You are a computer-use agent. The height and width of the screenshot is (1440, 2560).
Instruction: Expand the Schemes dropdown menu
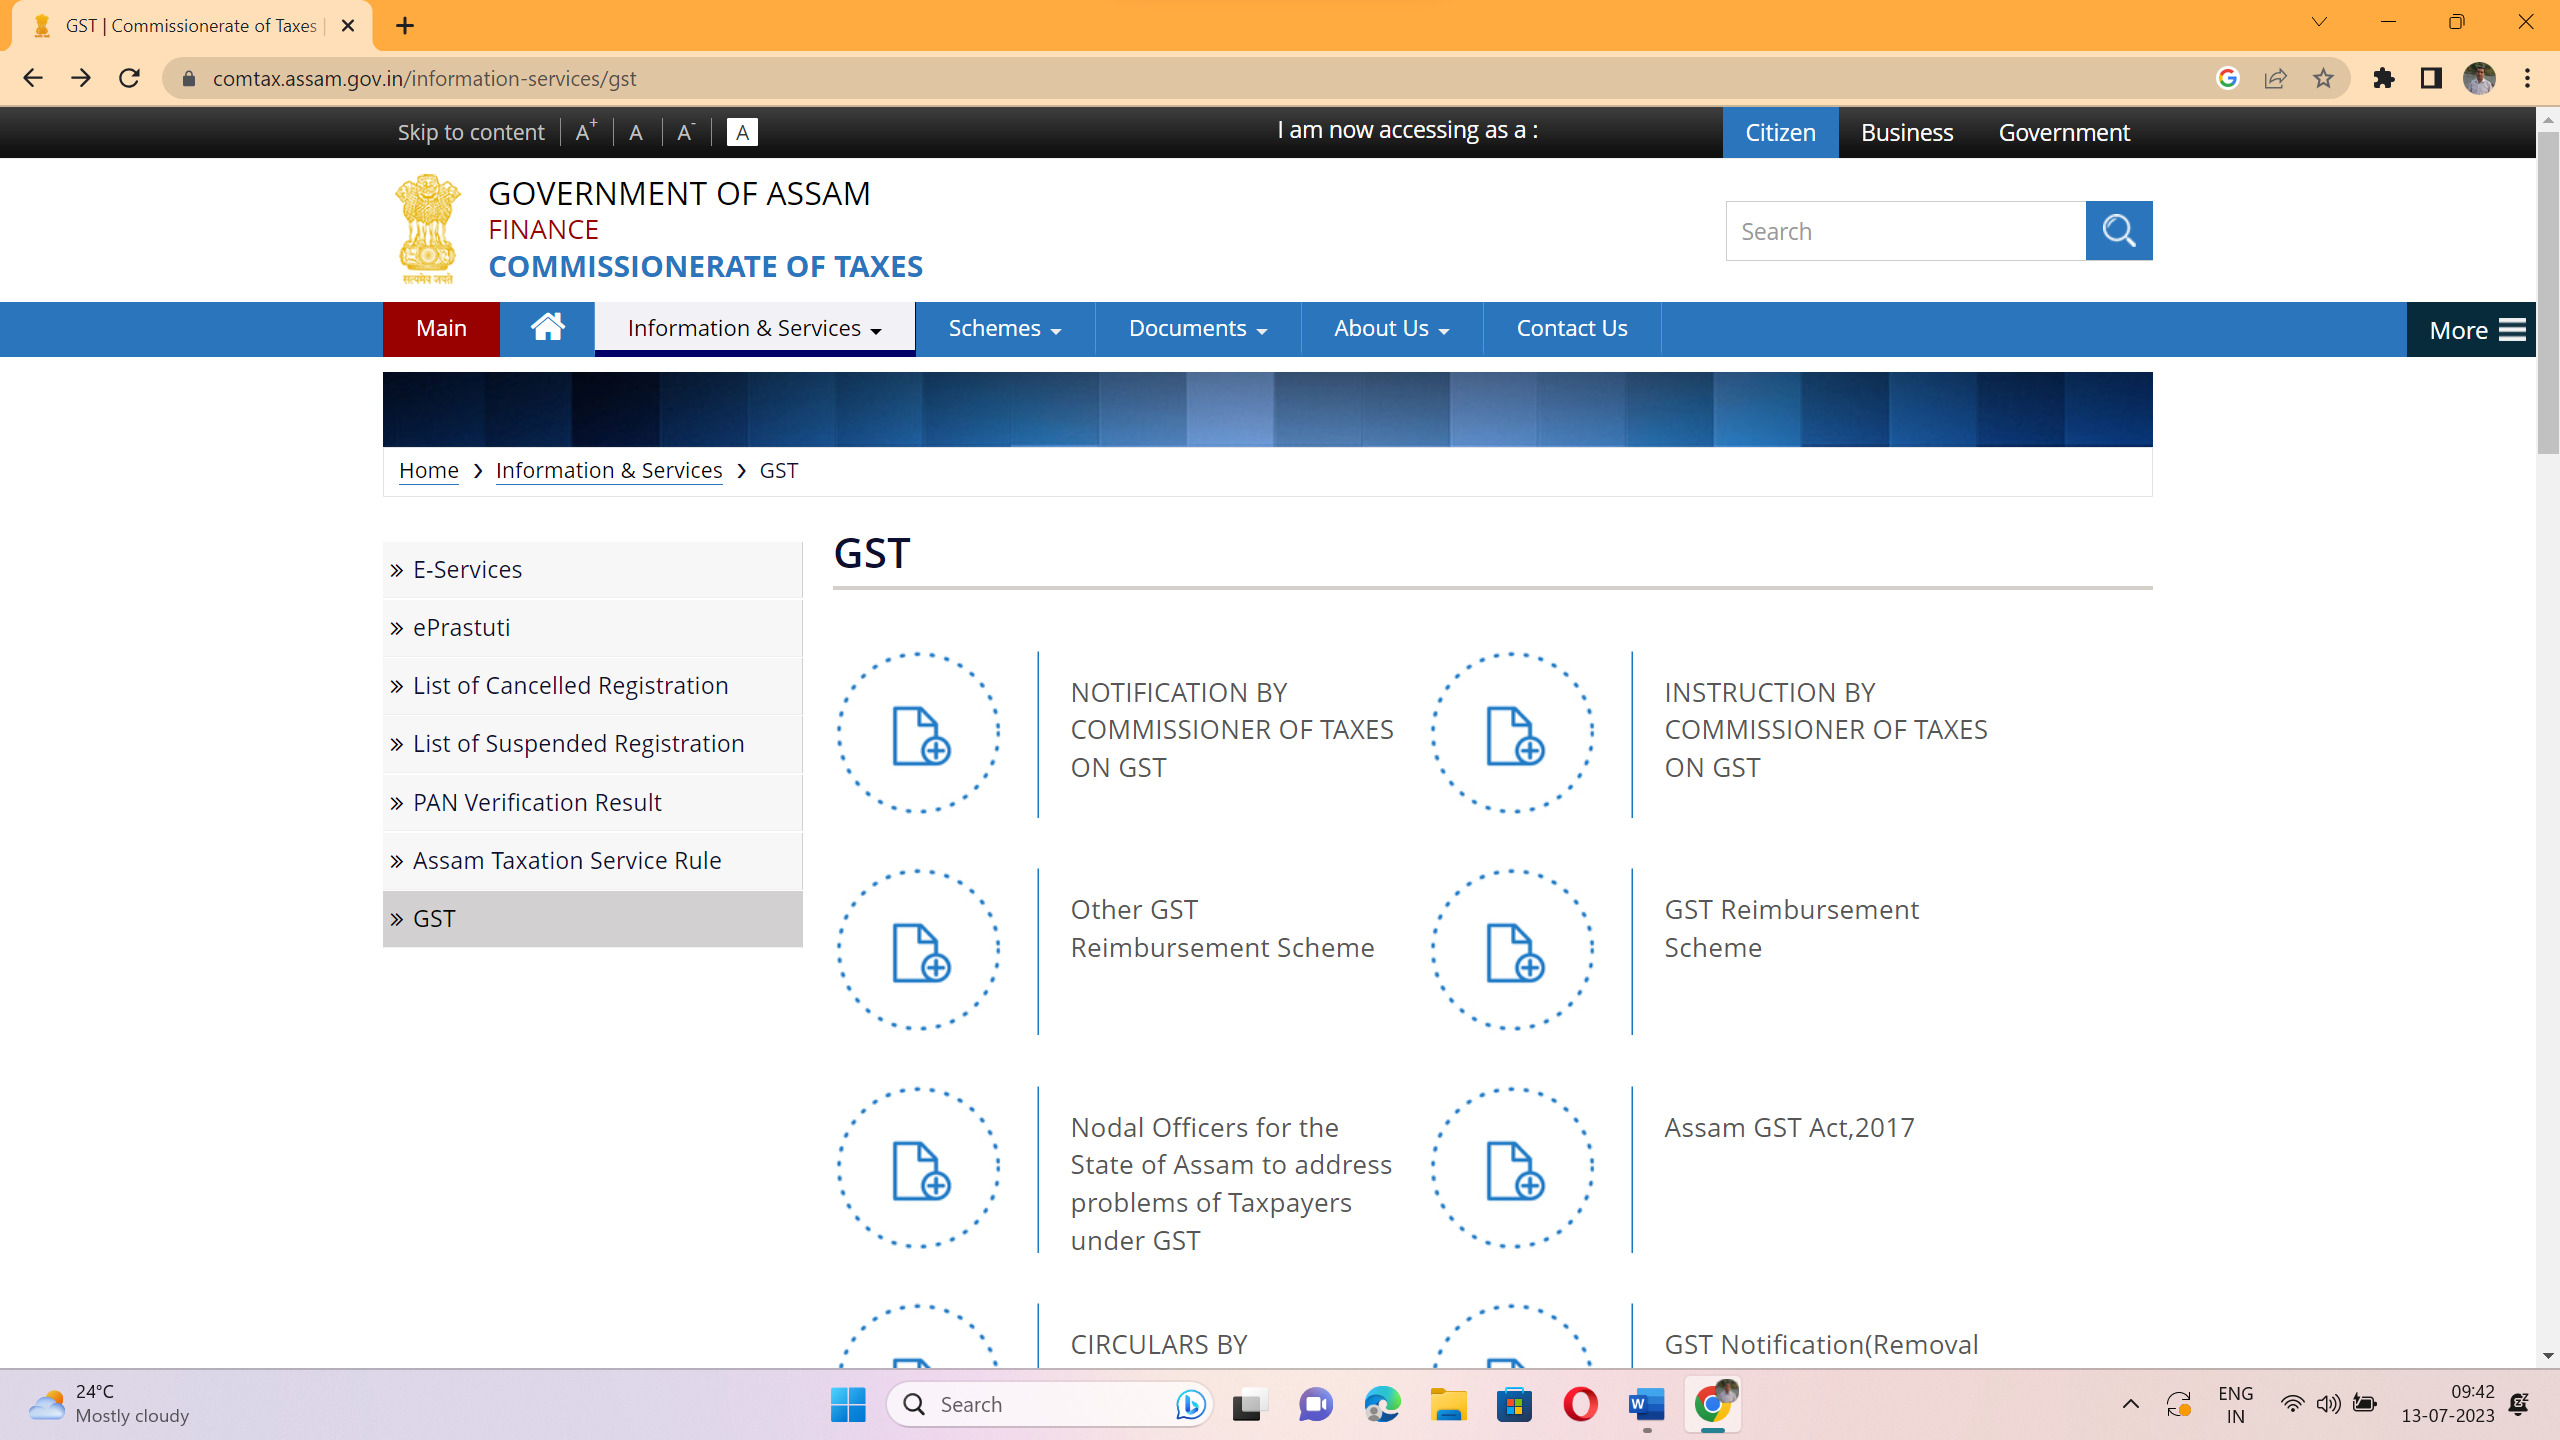pos(1004,328)
